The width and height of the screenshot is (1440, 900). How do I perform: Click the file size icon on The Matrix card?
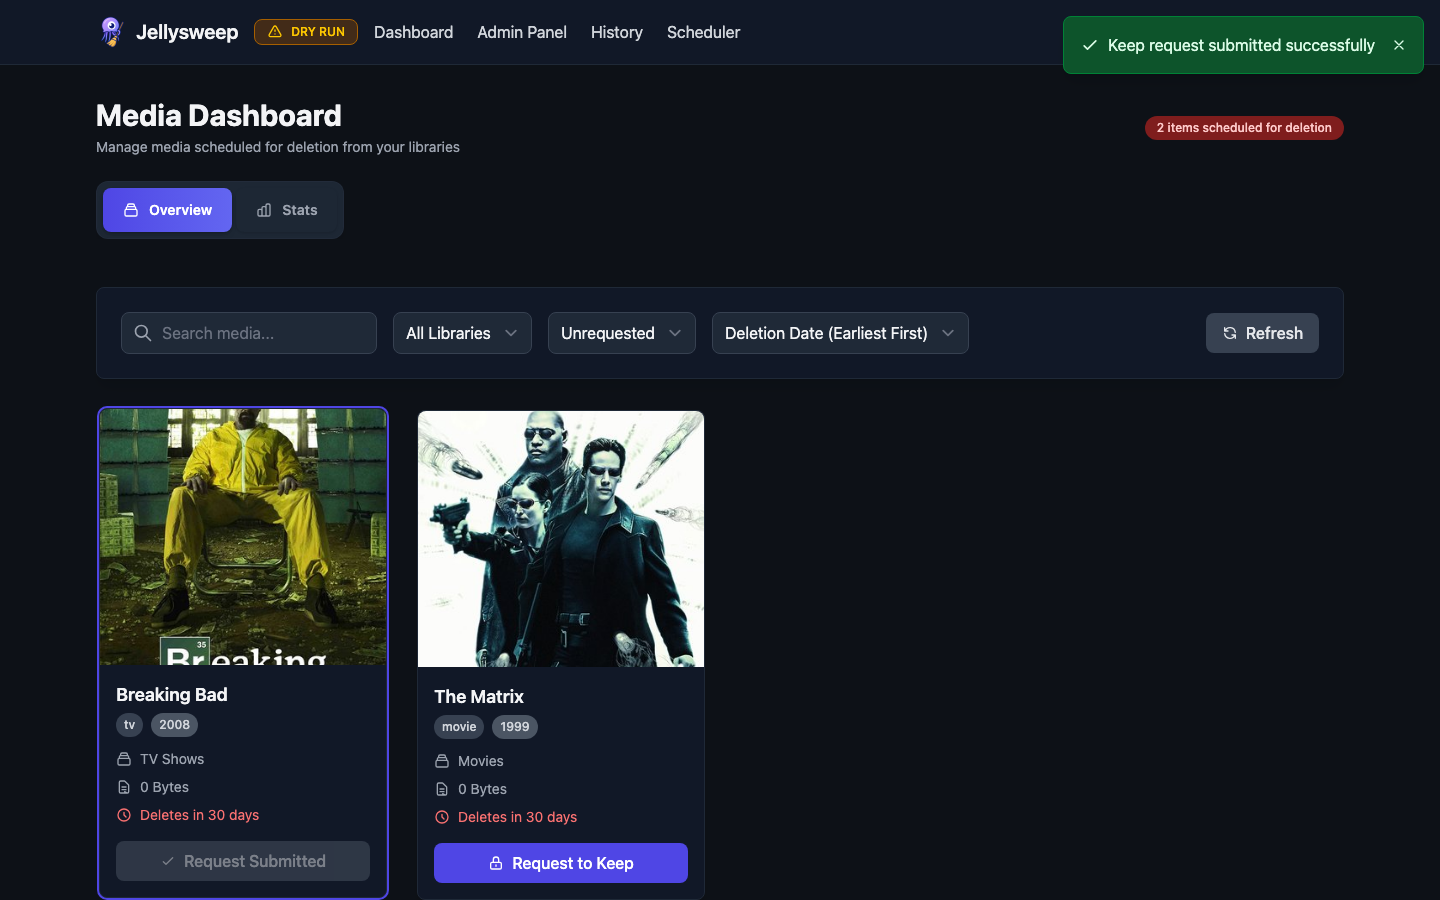pyautogui.click(x=442, y=789)
